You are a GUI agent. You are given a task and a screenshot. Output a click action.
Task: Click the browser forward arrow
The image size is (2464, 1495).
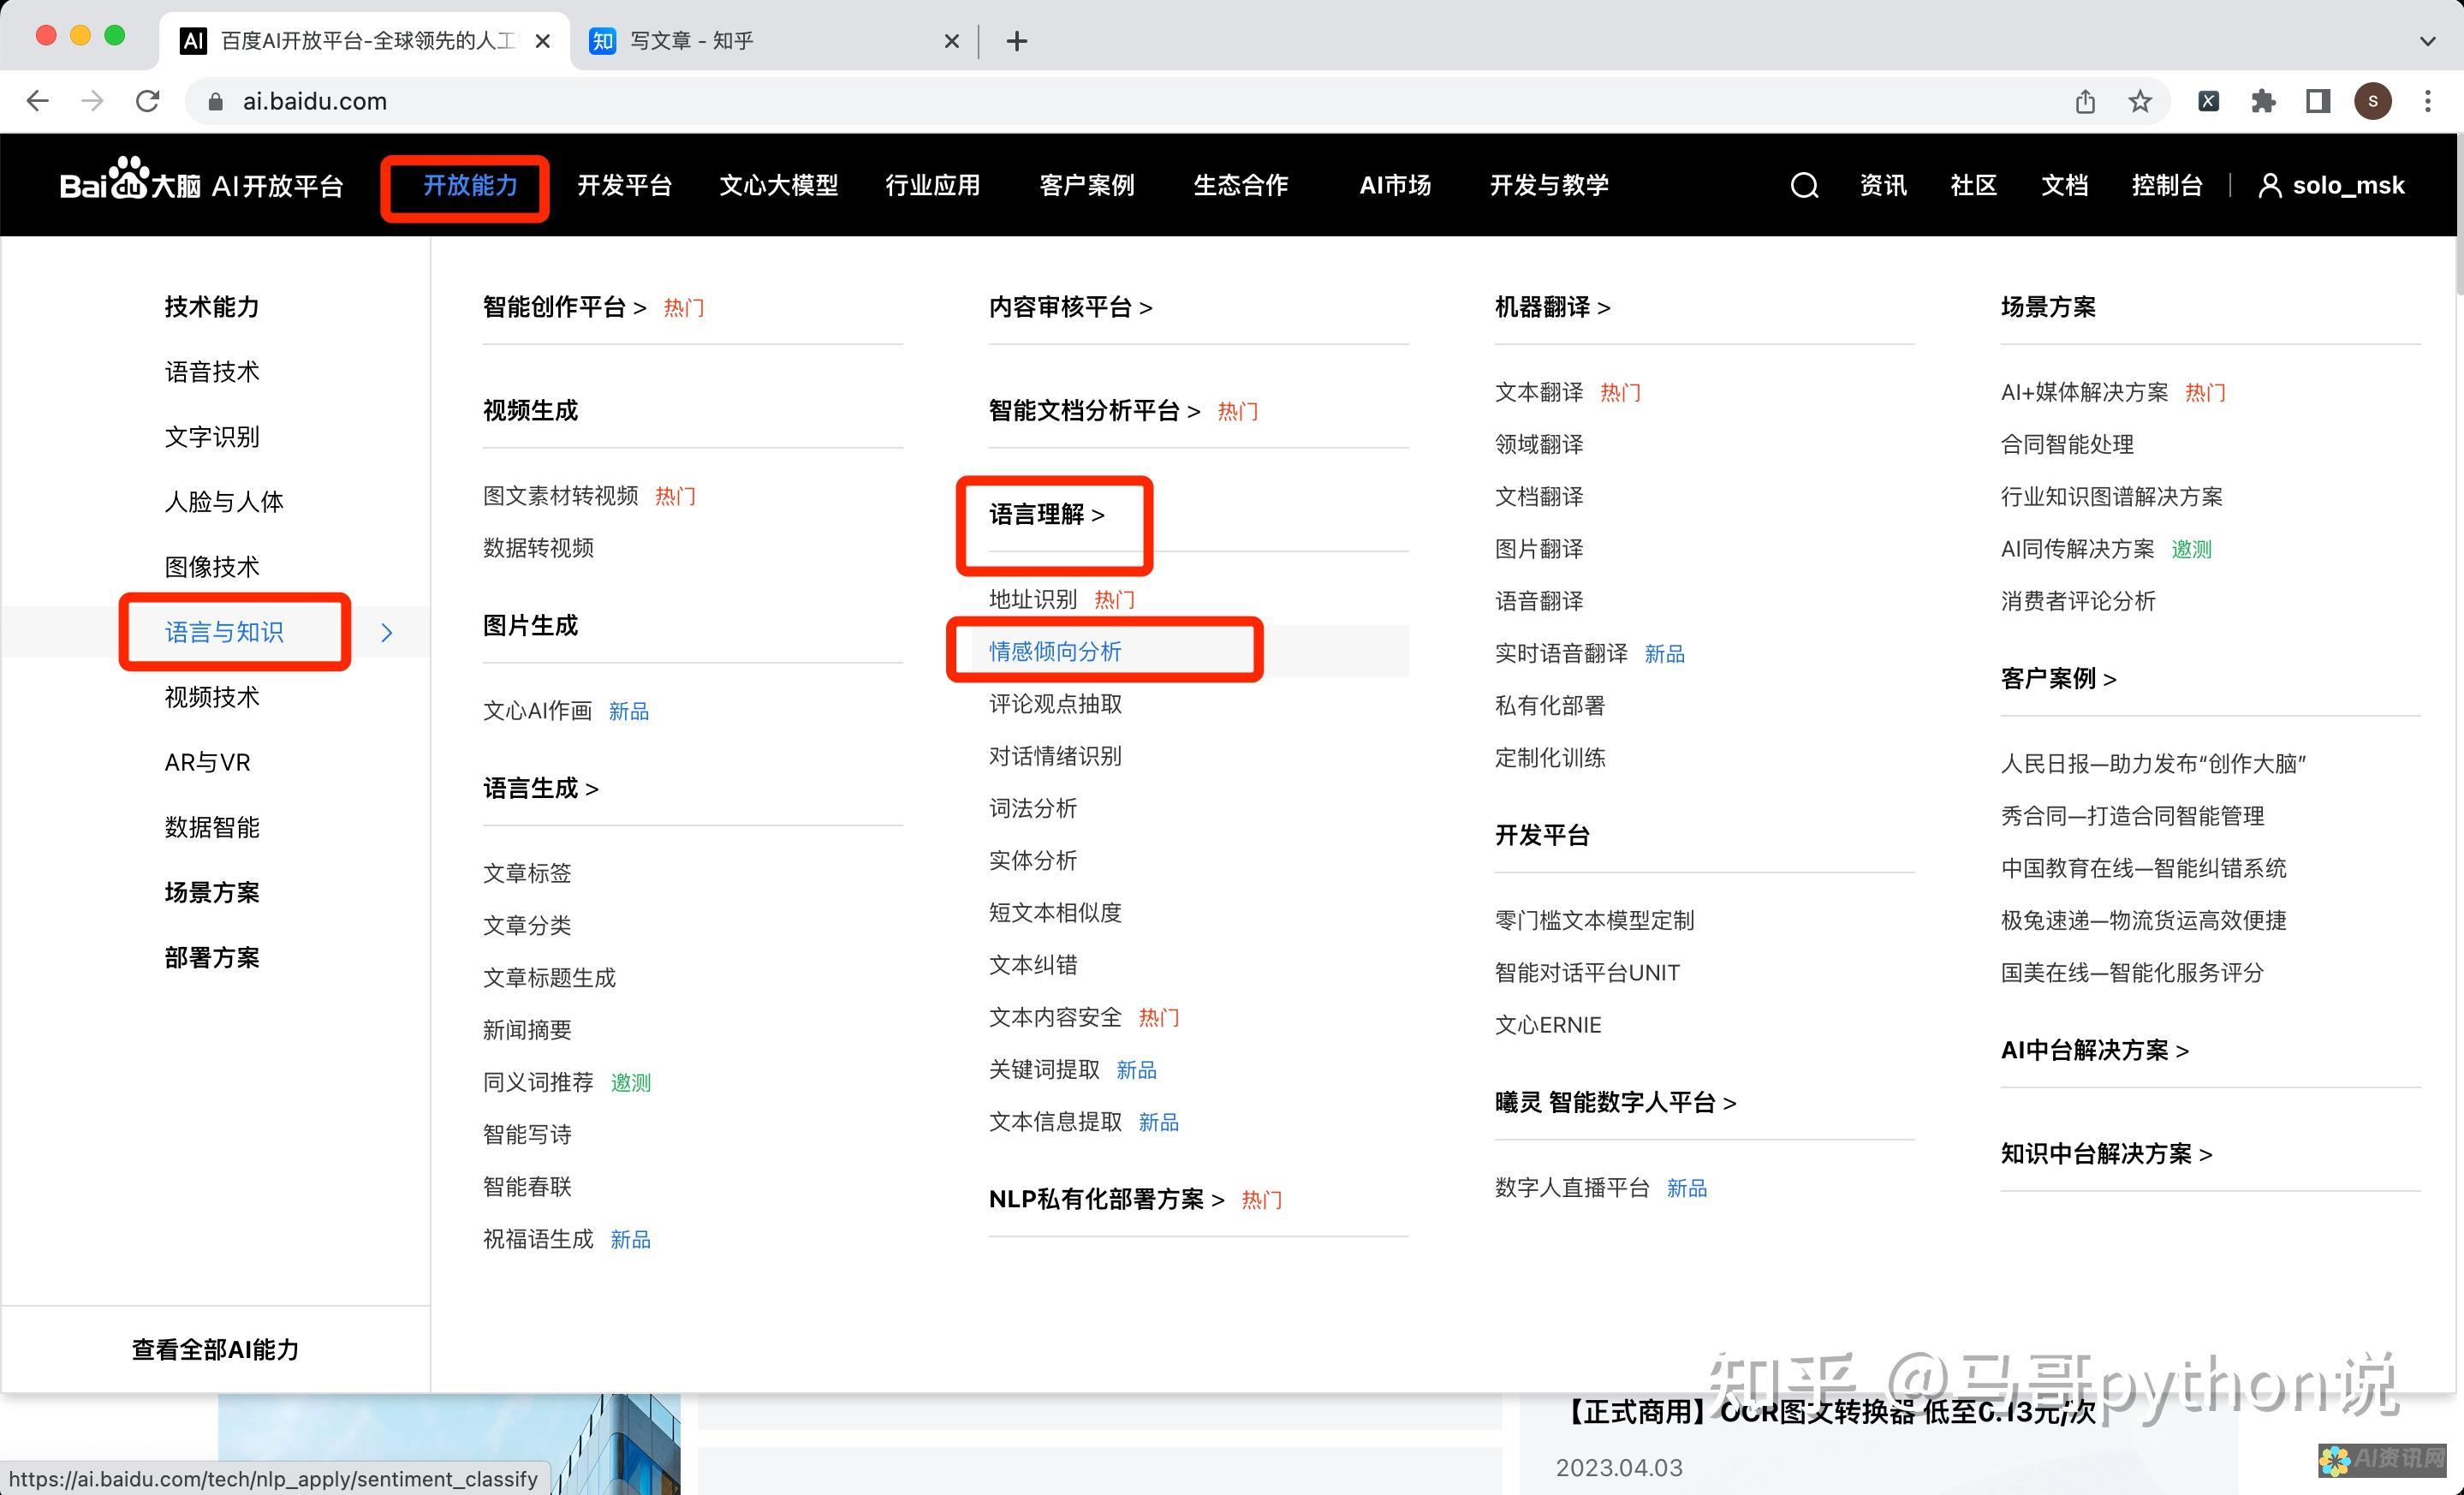pos(92,101)
